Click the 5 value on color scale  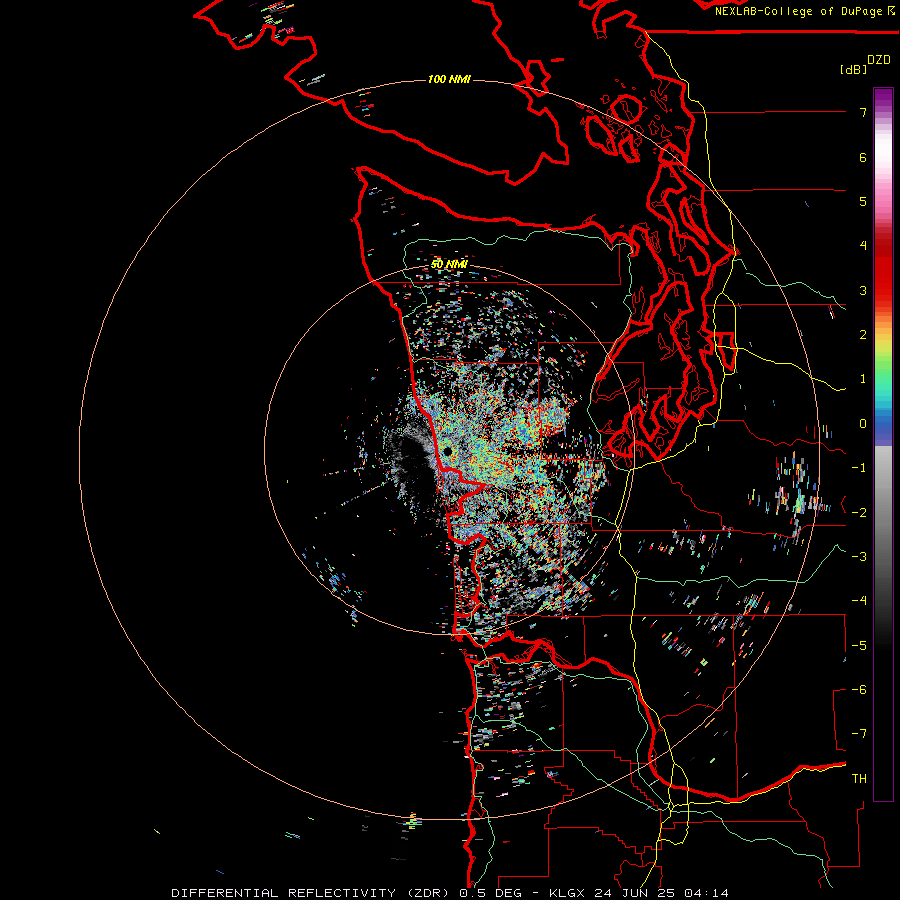(x=863, y=201)
